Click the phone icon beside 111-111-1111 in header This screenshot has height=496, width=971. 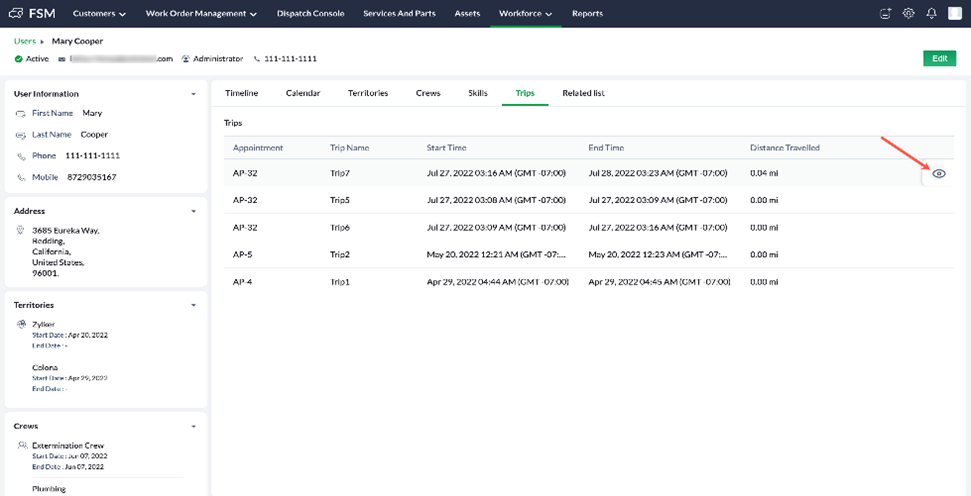point(257,59)
